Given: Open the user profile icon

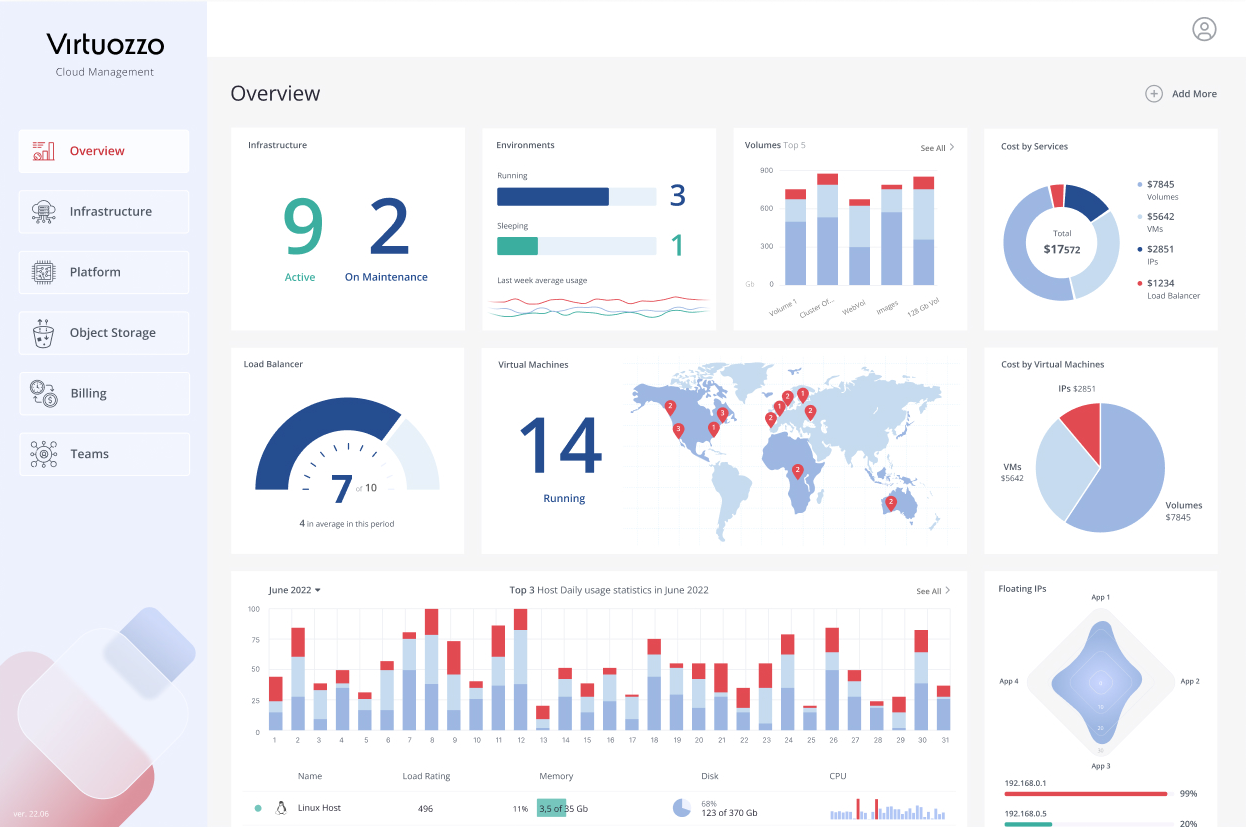Looking at the screenshot, I should coord(1204,29).
